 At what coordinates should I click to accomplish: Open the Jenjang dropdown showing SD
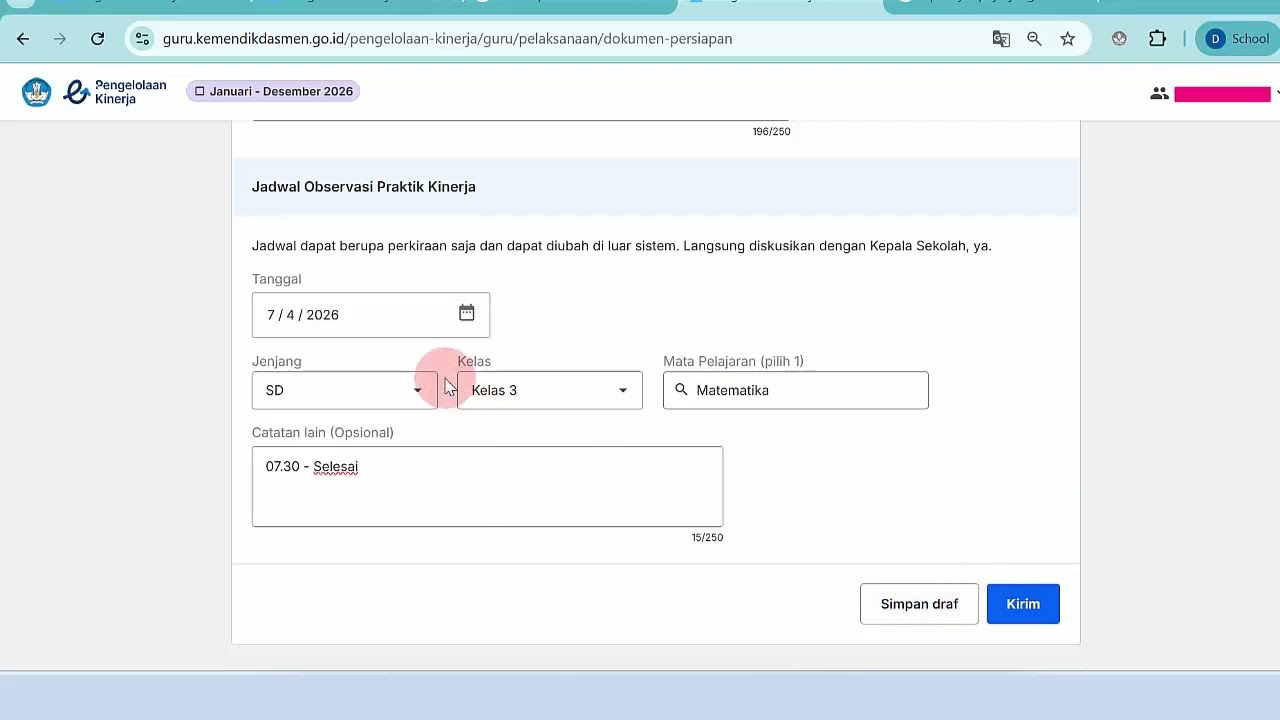(345, 390)
